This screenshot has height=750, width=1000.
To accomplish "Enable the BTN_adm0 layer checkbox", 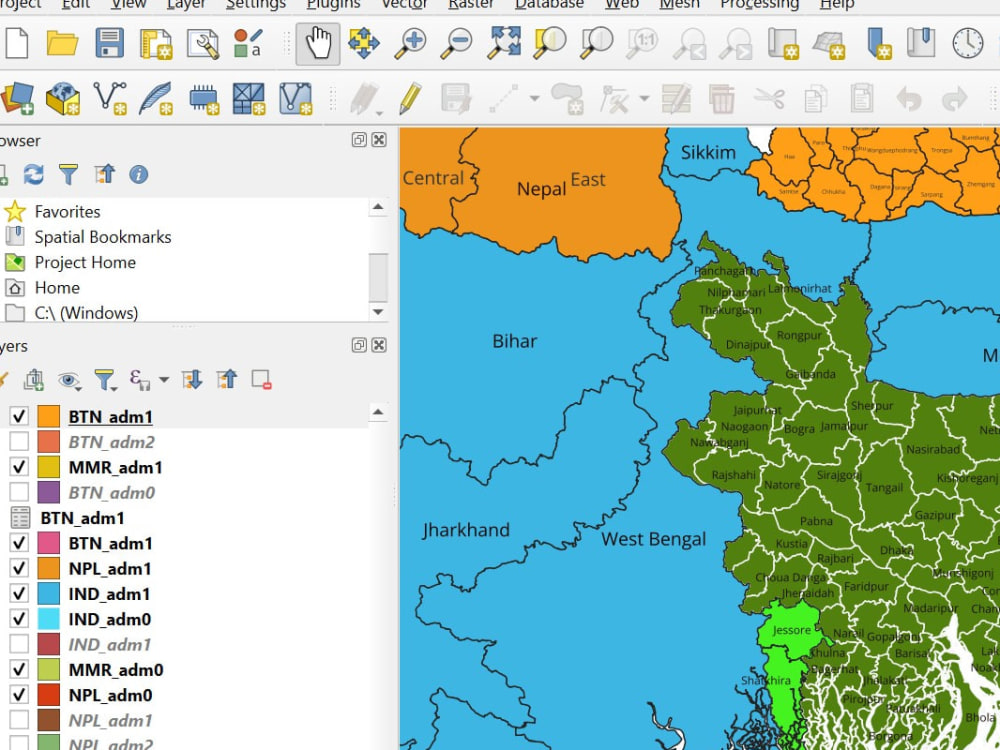I will click(x=19, y=492).
